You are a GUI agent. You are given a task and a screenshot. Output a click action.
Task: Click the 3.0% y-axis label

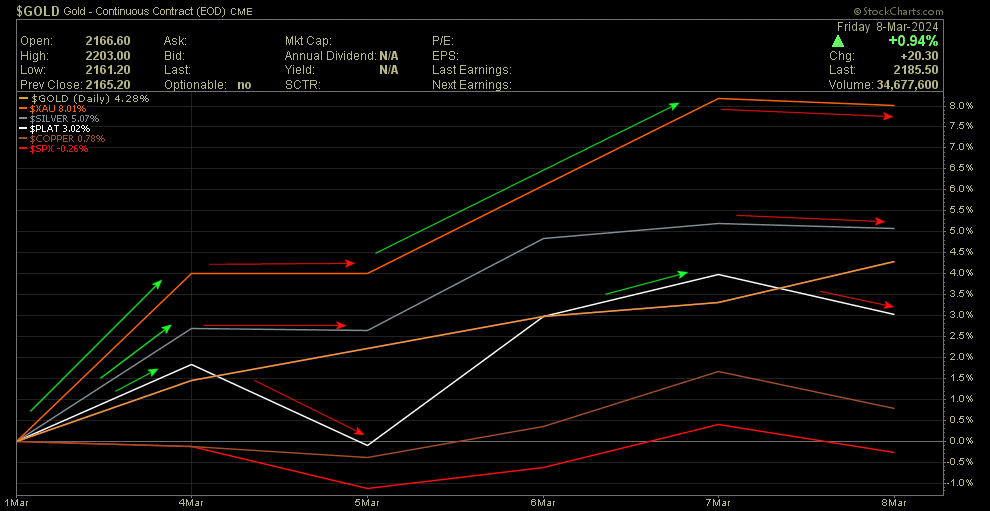click(x=960, y=315)
